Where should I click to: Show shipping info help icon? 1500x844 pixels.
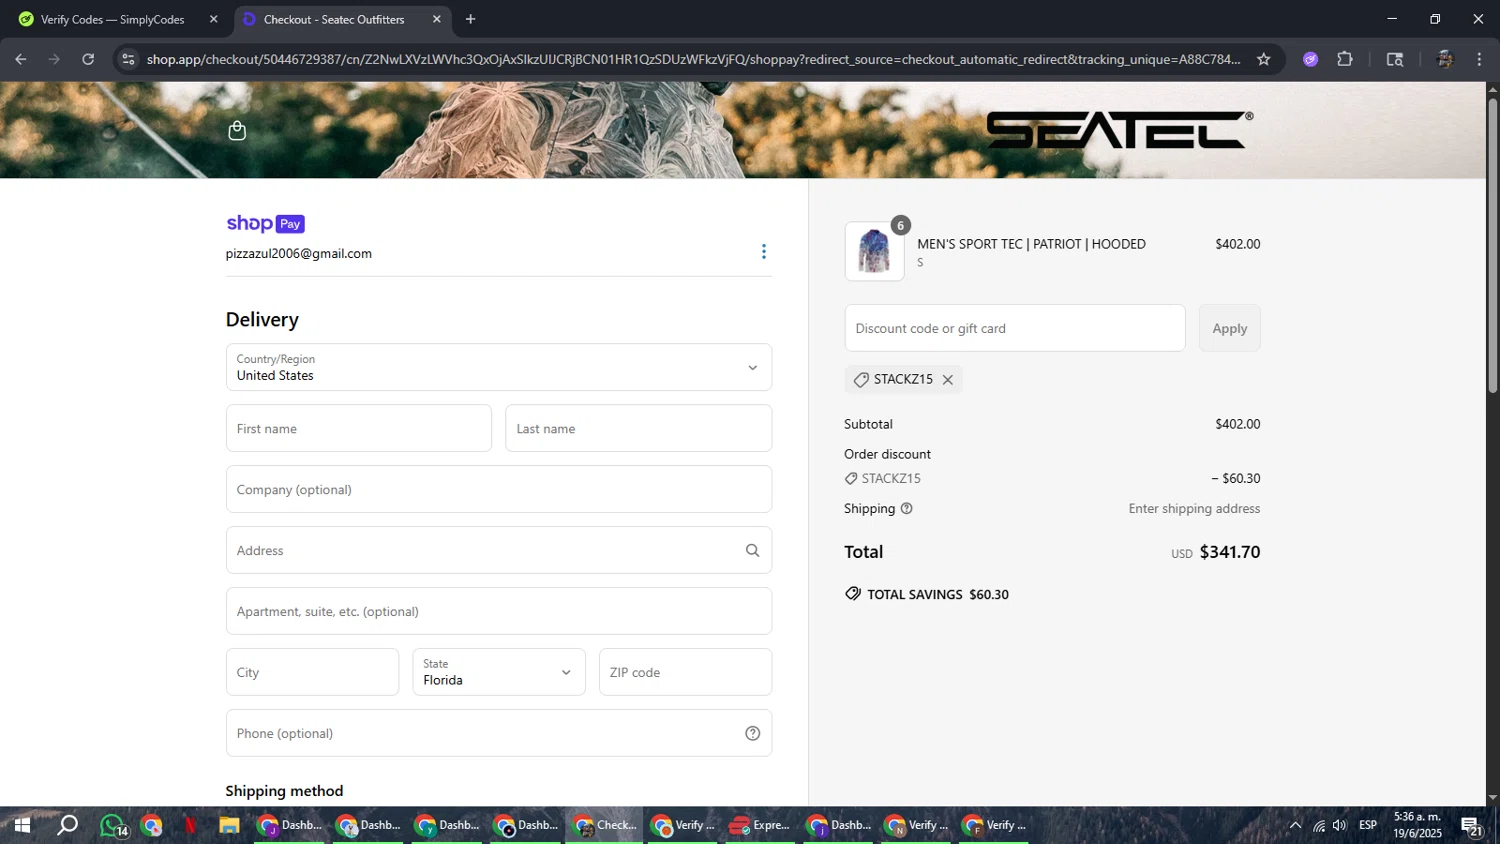point(907,508)
